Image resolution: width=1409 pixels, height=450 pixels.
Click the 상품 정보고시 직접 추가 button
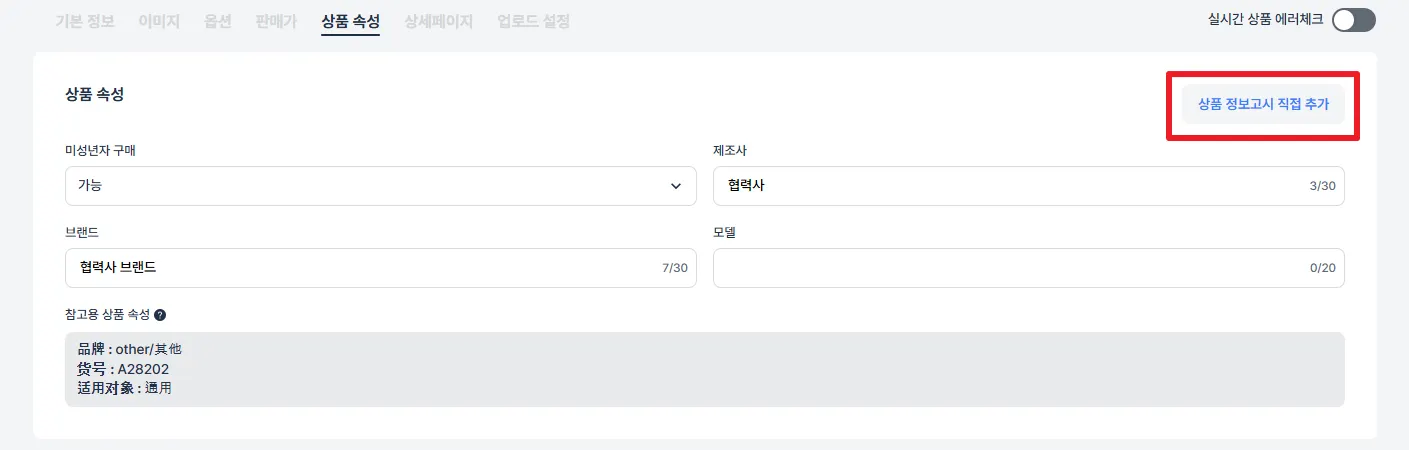click(1262, 104)
